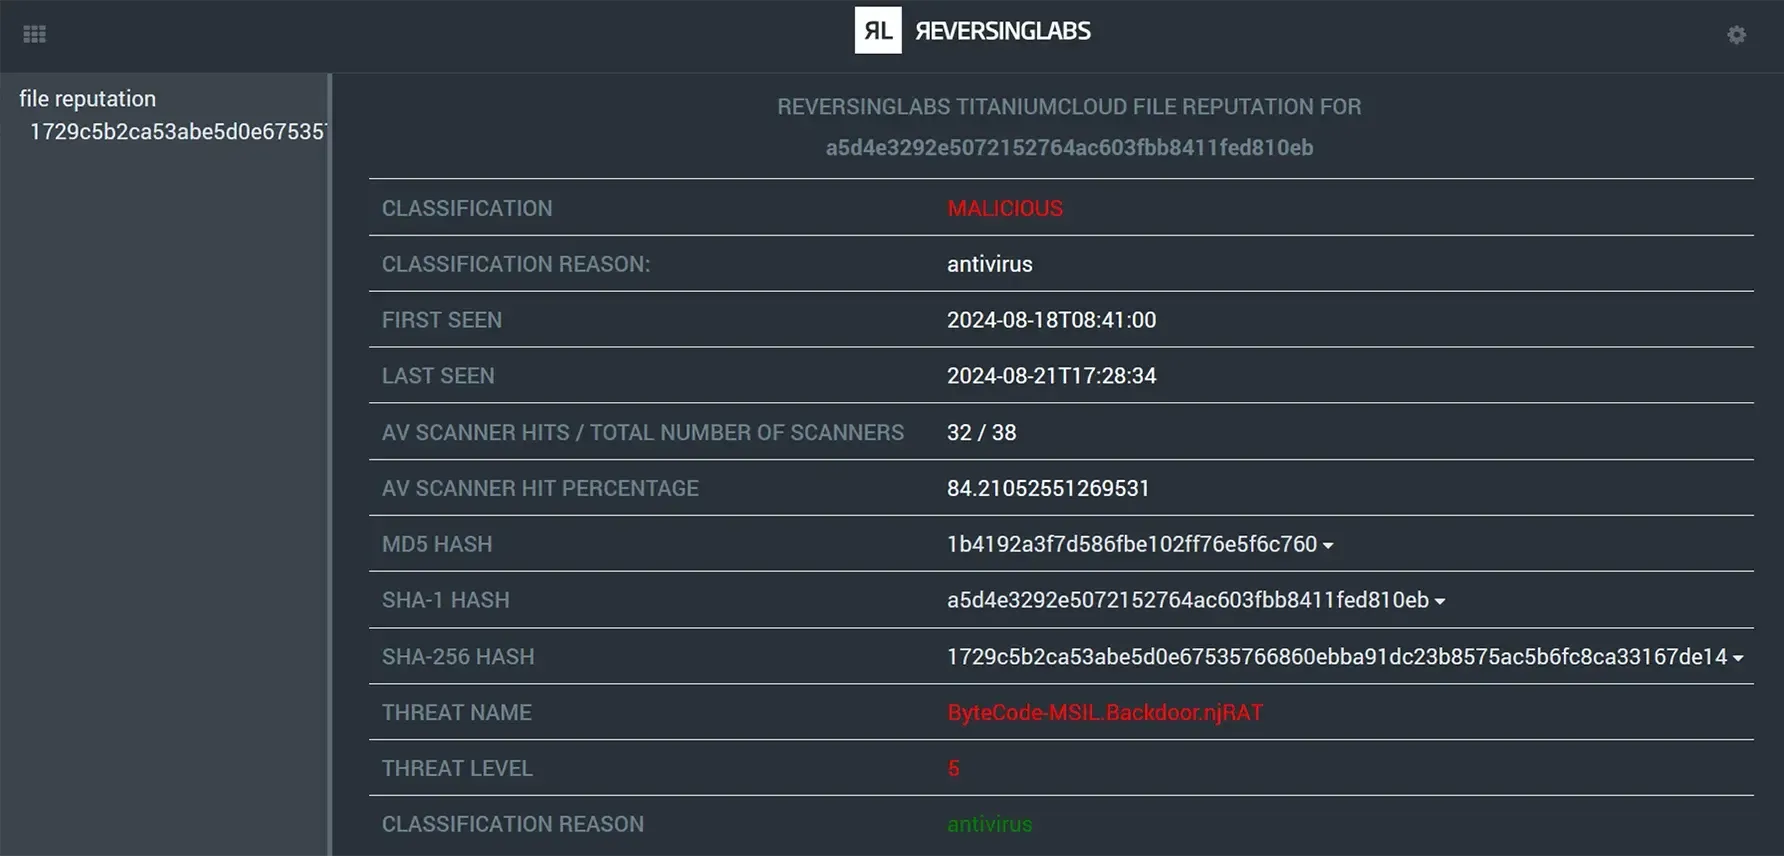The width and height of the screenshot is (1784, 856).
Task: Expand the MD5 hash dropdown arrow
Action: click(1327, 546)
